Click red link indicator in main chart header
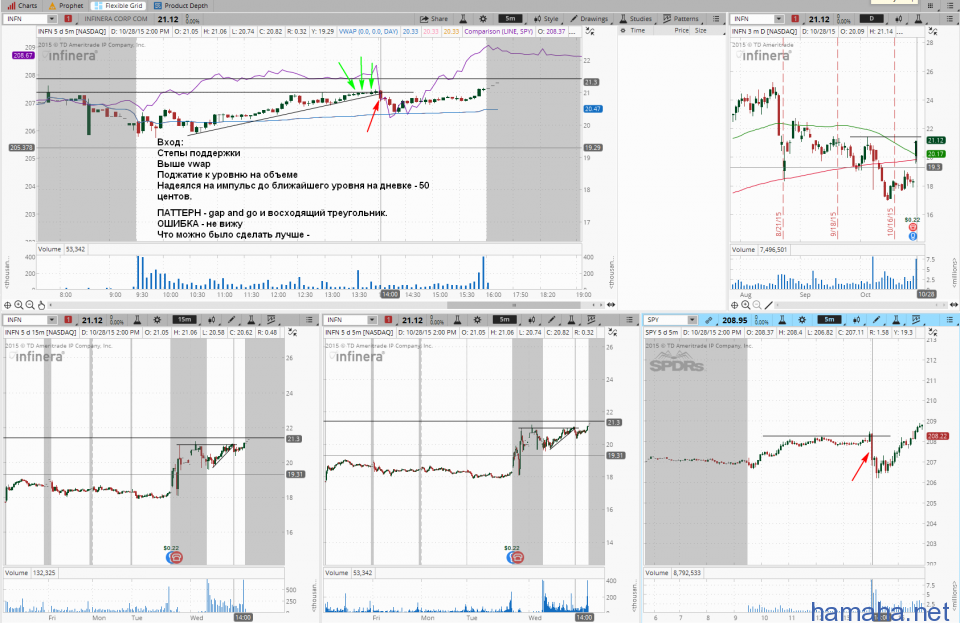The image size is (960, 623). (69, 19)
